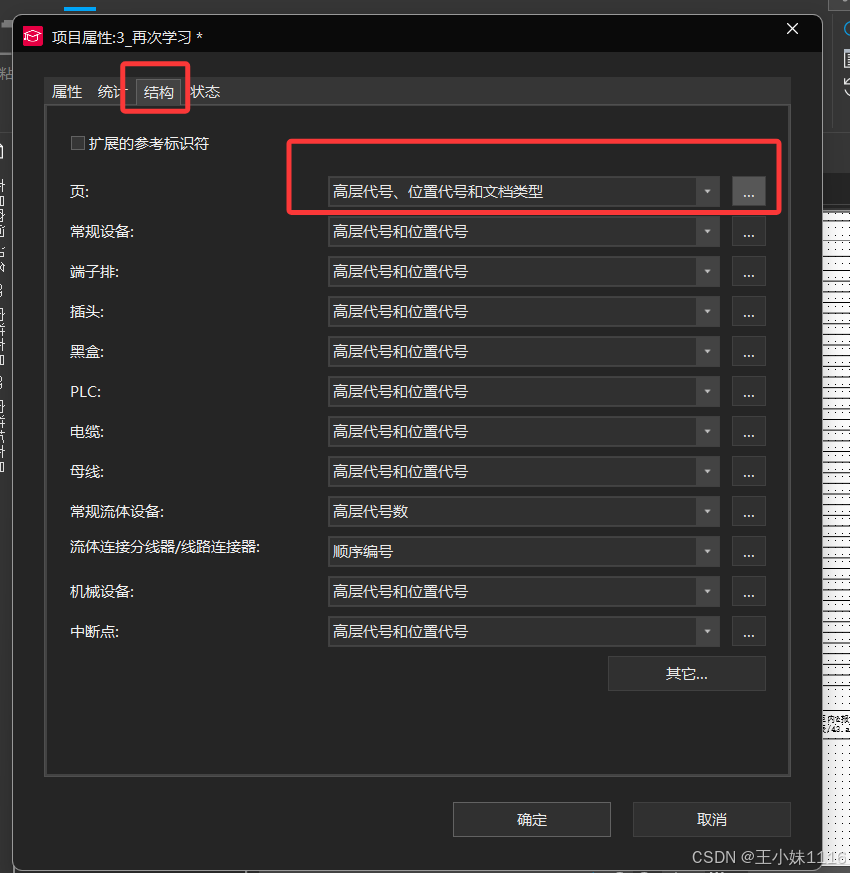Click the EPLAN logo in the dialog title bar
Image resolution: width=850 pixels, height=873 pixels.
pyautogui.click(x=32, y=35)
